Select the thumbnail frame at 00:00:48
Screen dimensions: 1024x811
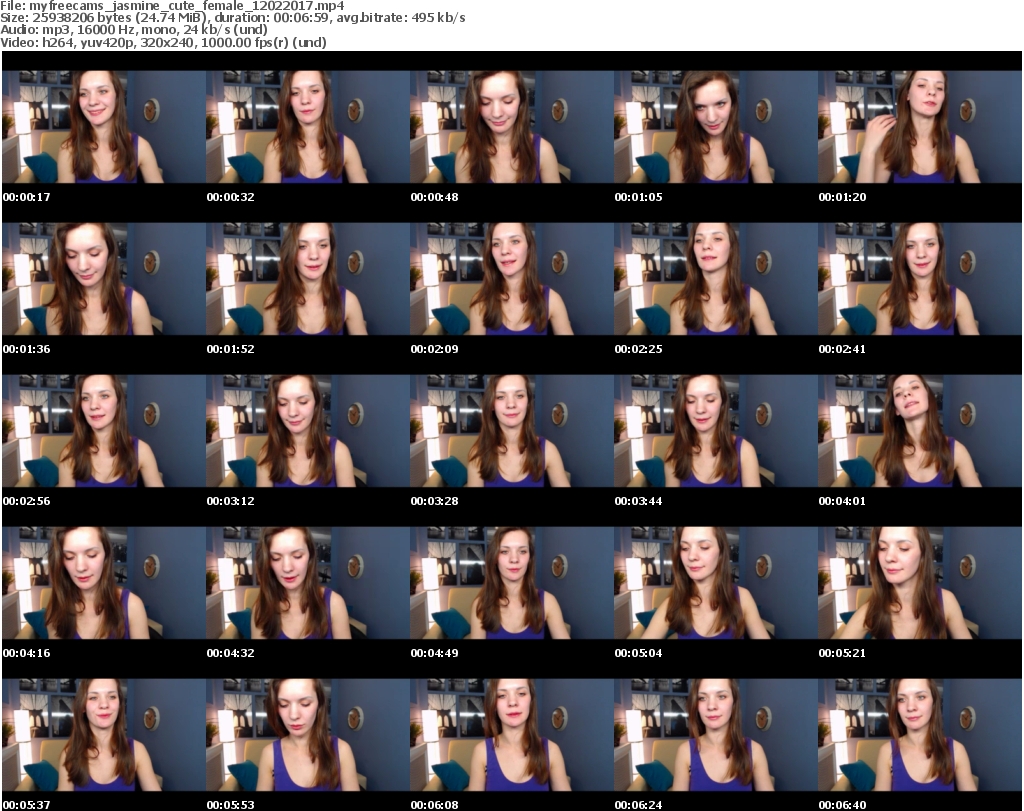tap(511, 127)
